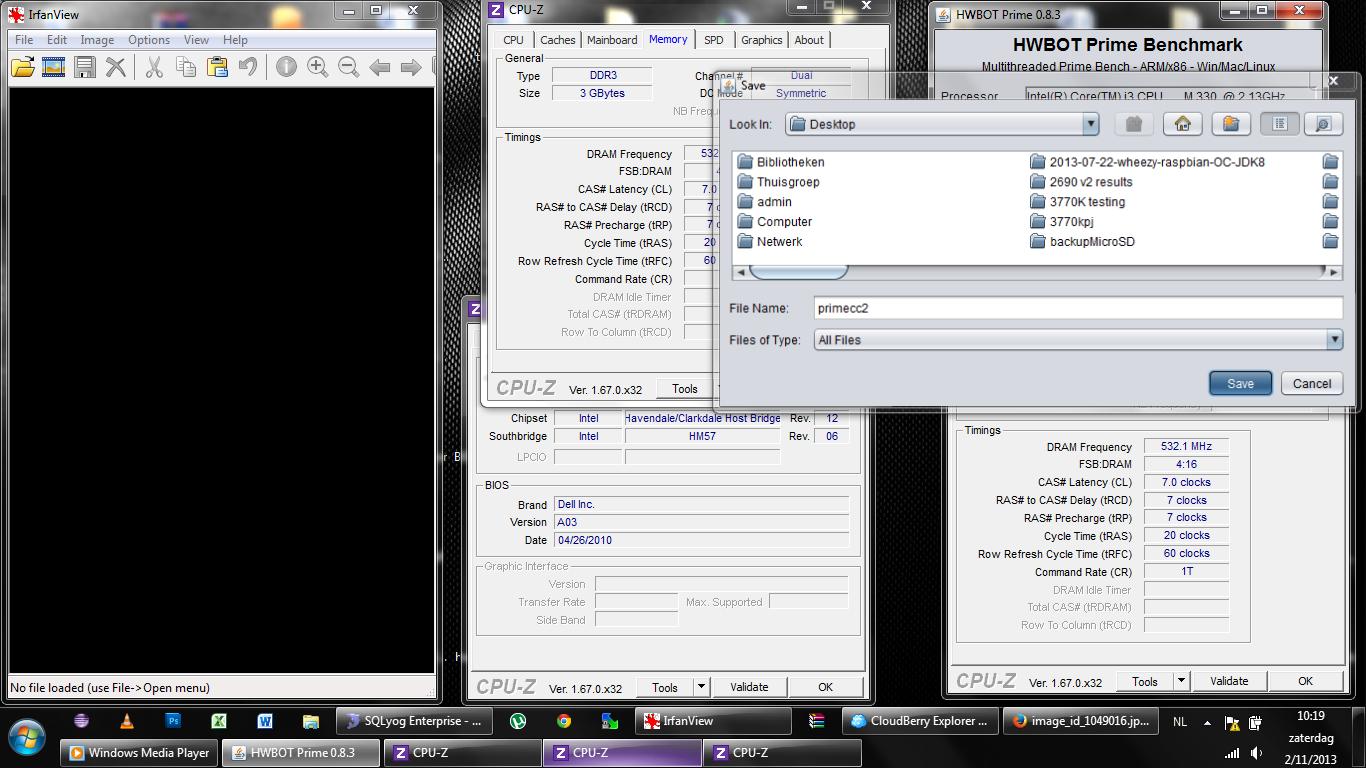Switch to About tab in CPU-Z
This screenshot has width=1366, height=768.
click(x=809, y=40)
